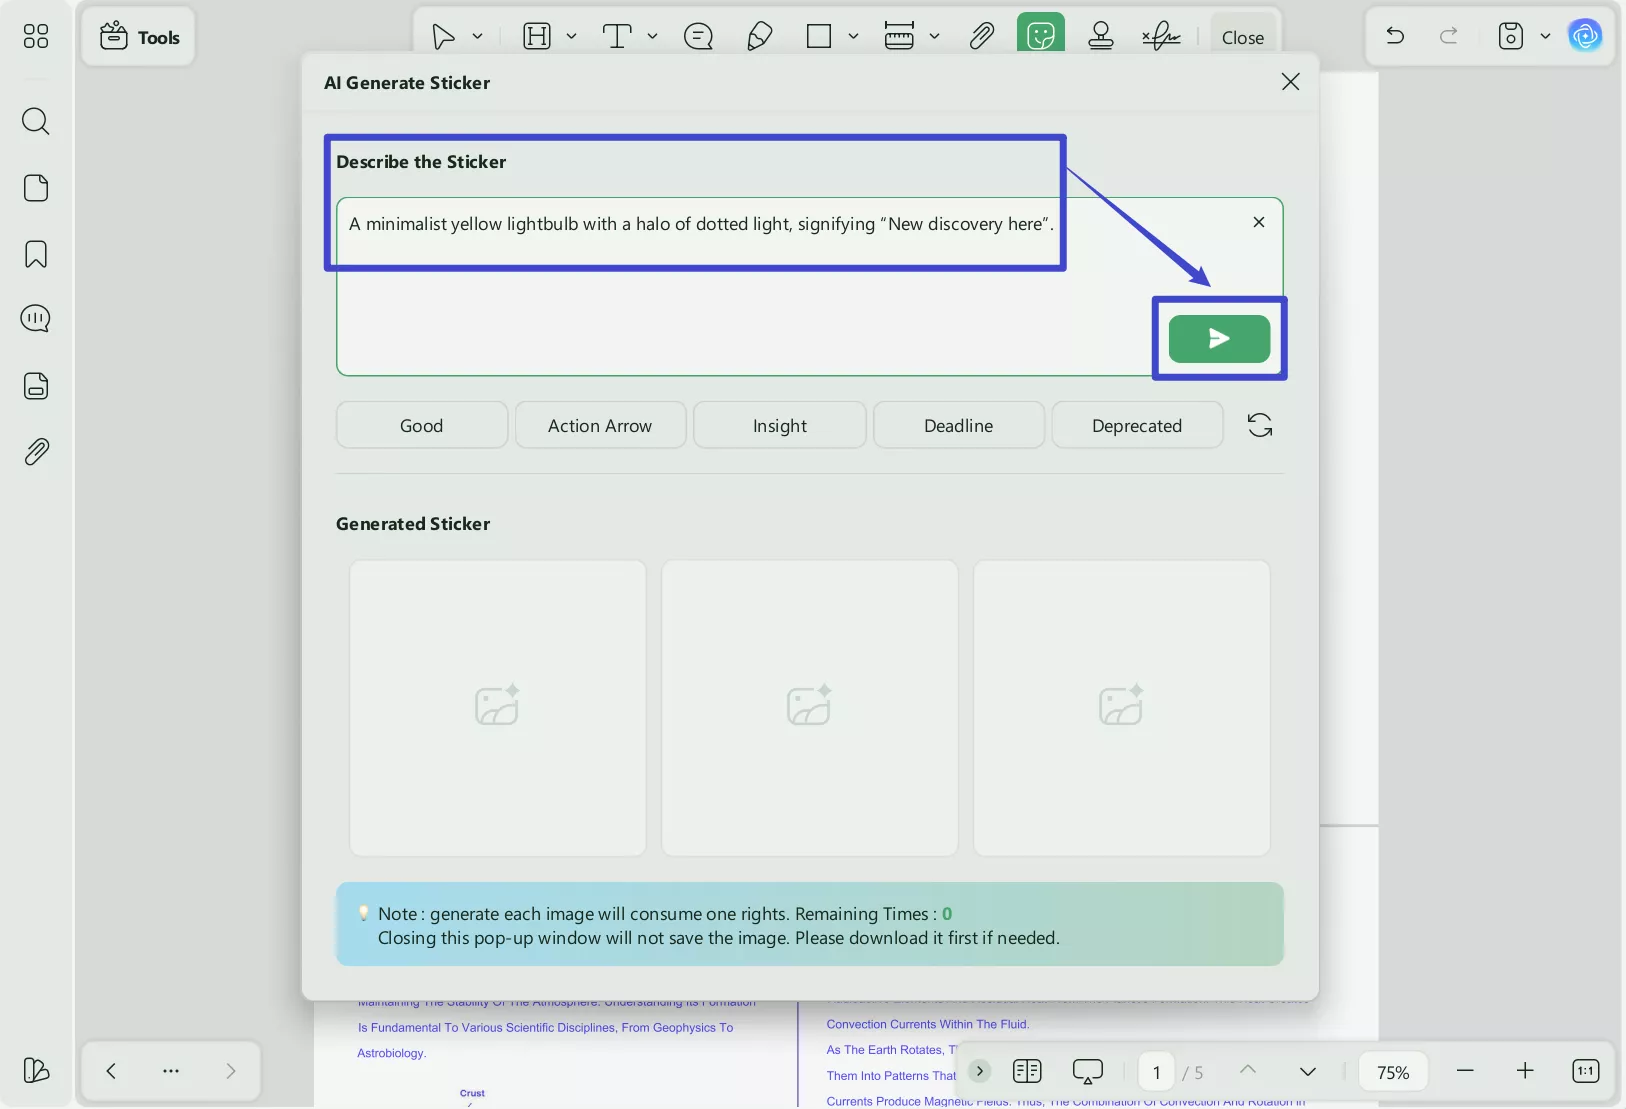This screenshot has width=1626, height=1109.
Task: Undo the last action
Action: pos(1395,37)
